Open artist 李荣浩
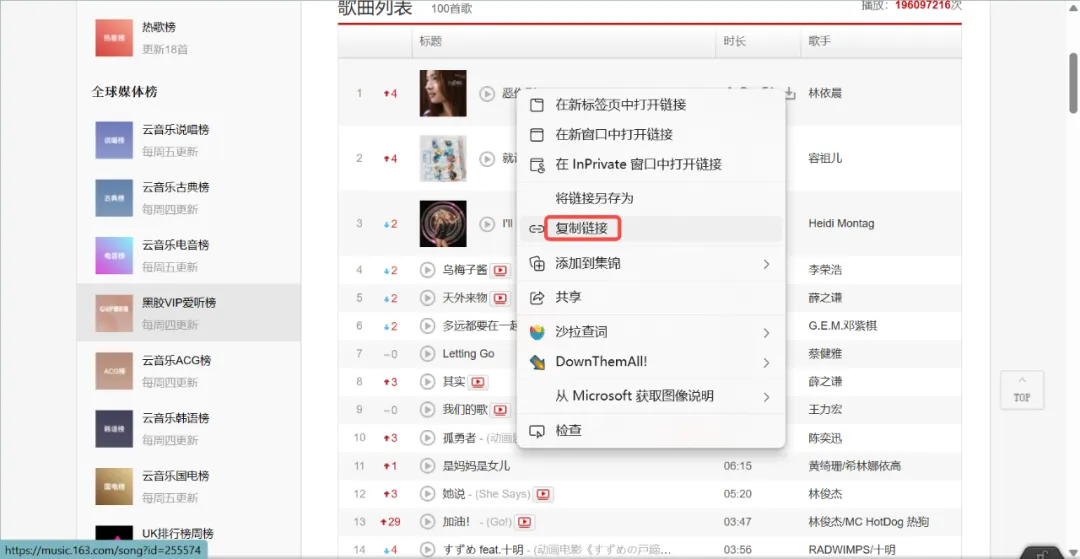This screenshot has height=559, width=1080. [825, 270]
